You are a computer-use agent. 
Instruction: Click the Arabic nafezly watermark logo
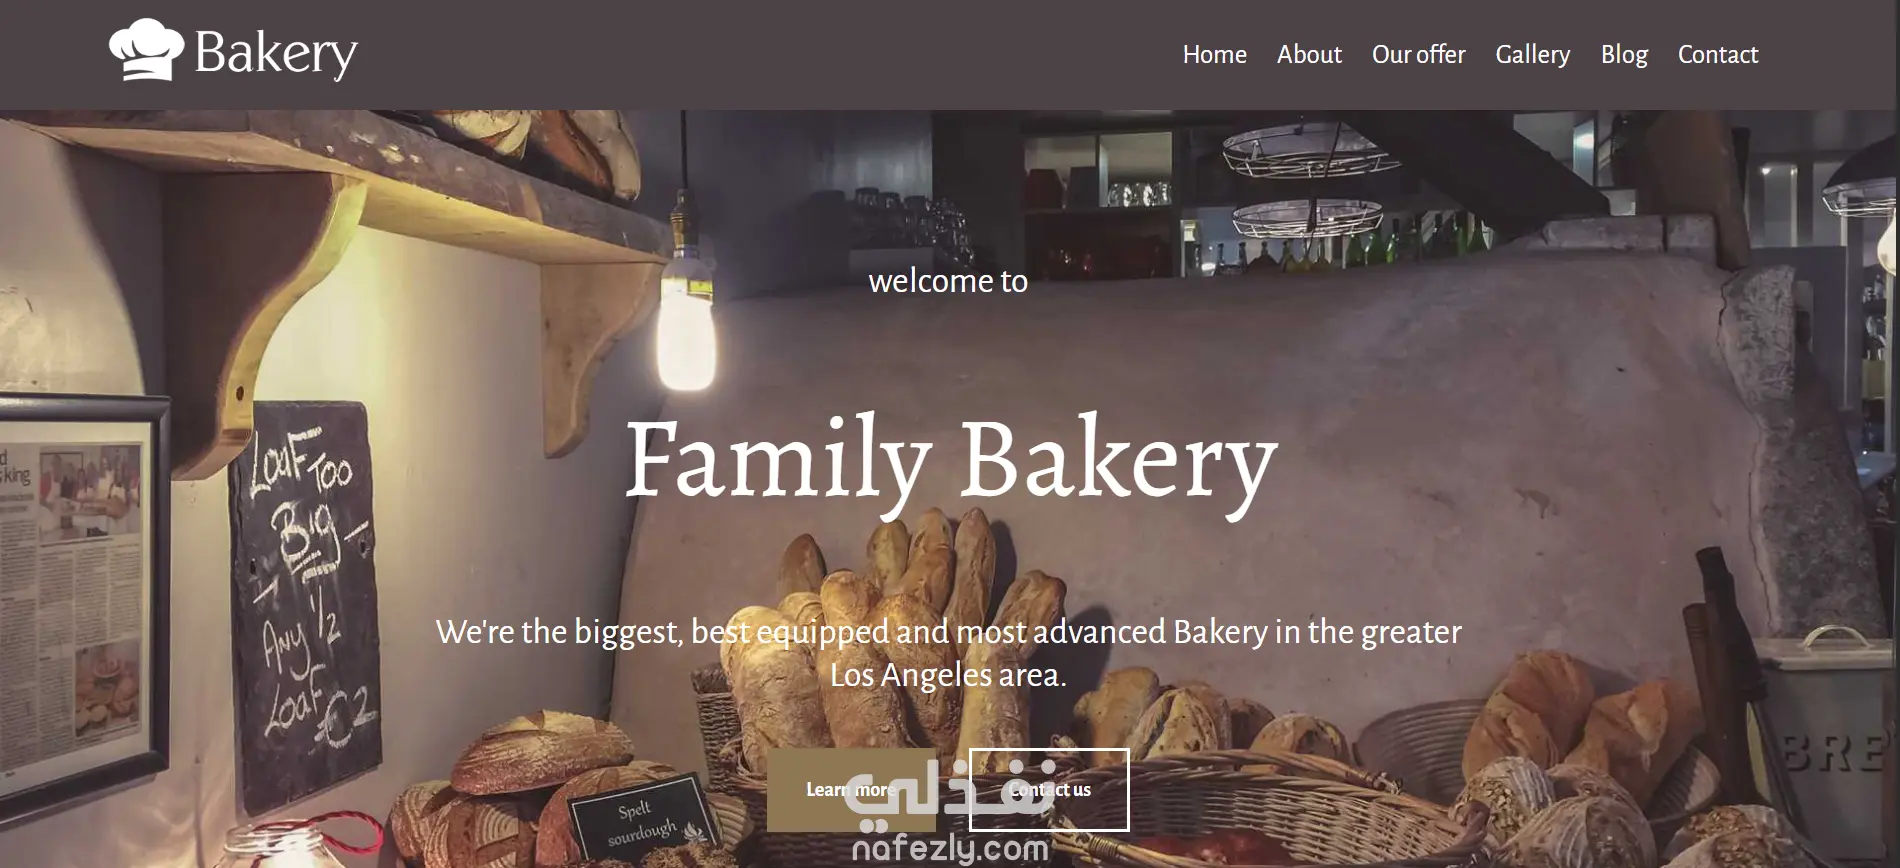pos(950,796)
